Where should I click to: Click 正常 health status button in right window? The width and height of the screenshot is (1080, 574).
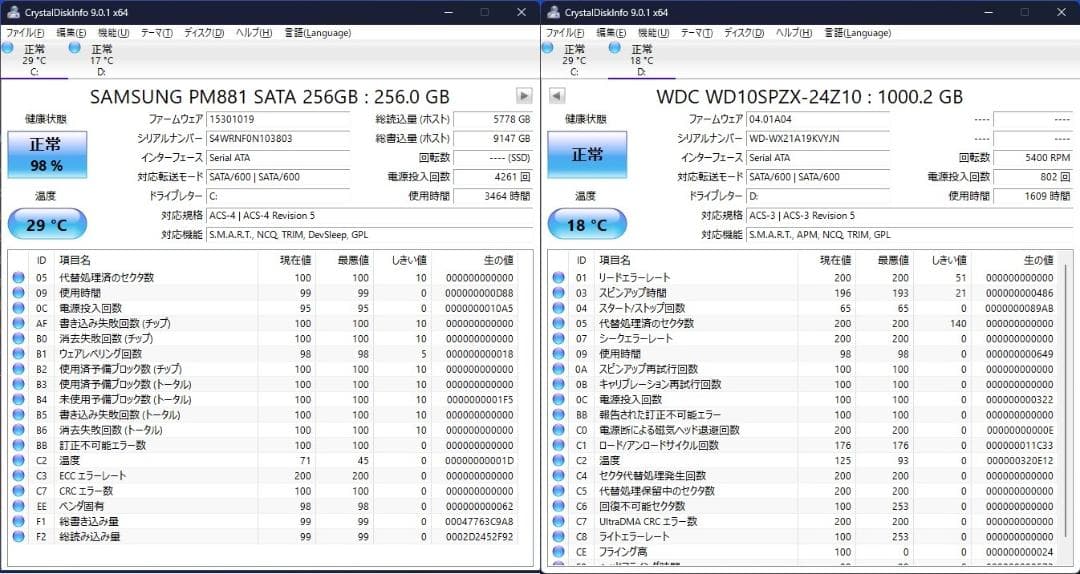click(587, 155)
